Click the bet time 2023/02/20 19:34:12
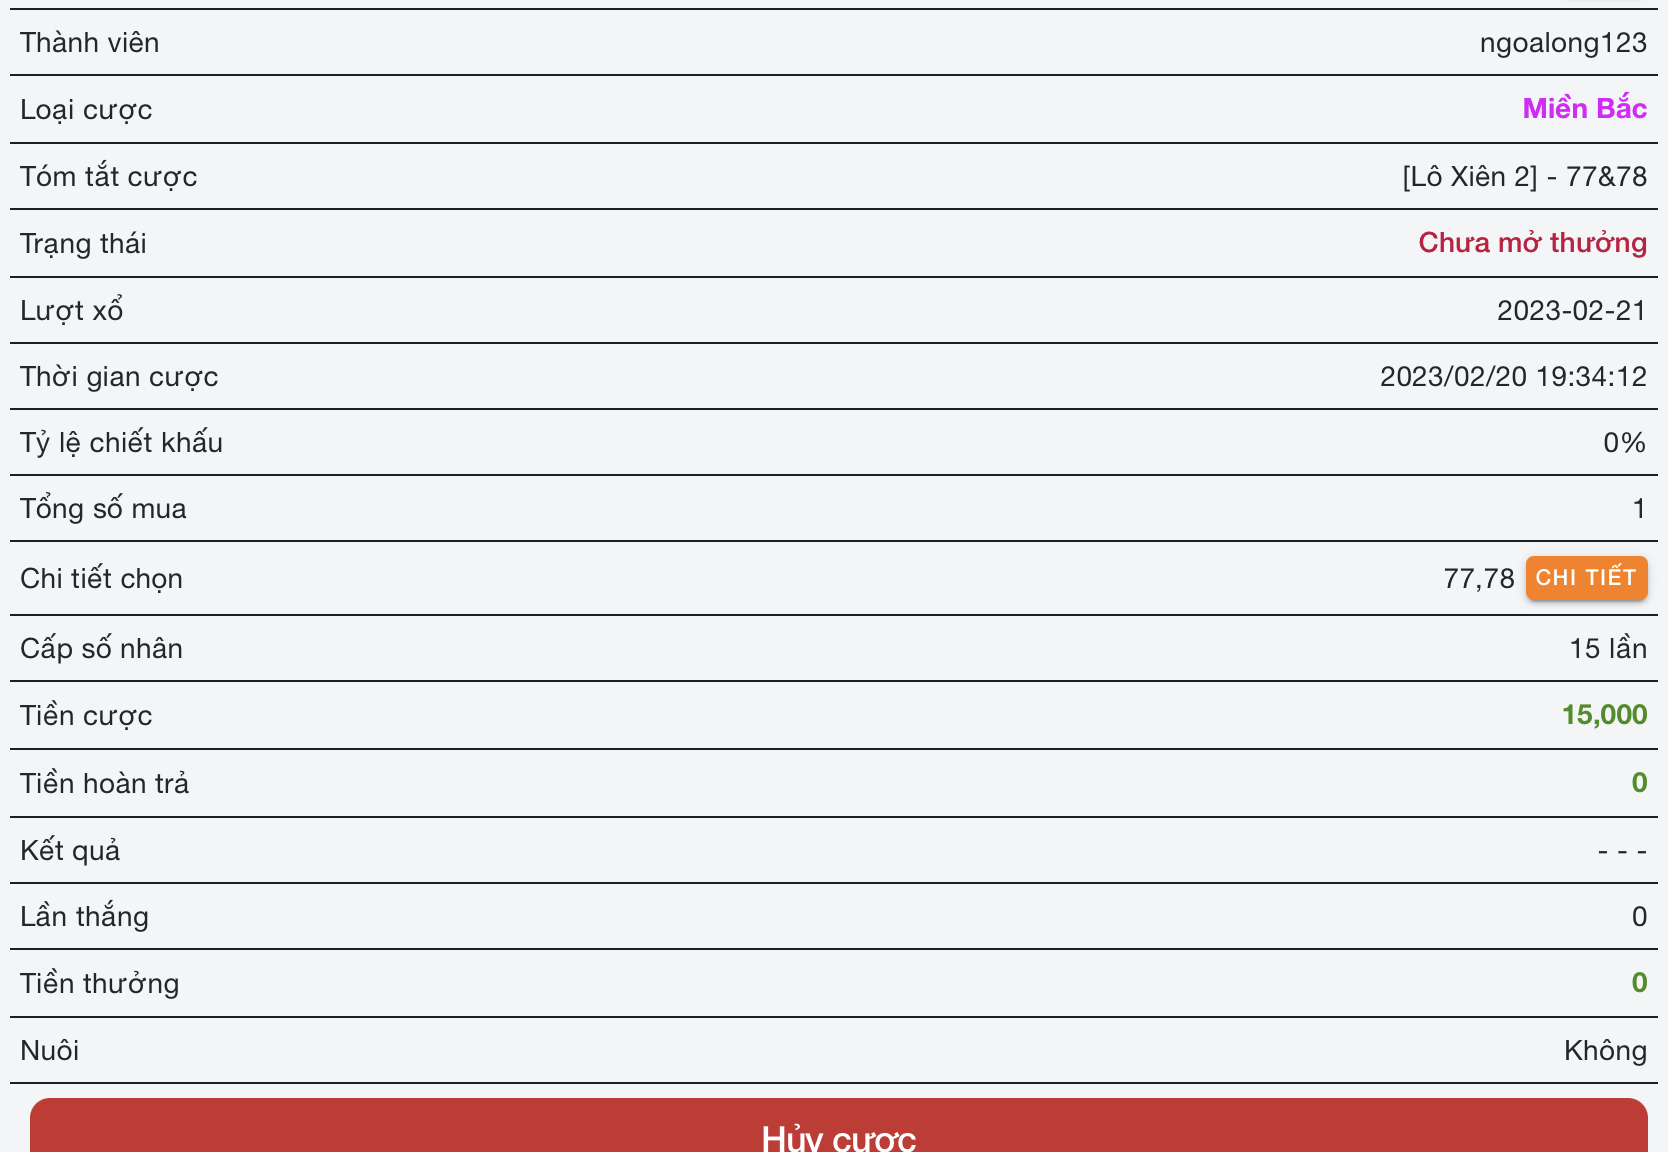 tap(1512, 377)
